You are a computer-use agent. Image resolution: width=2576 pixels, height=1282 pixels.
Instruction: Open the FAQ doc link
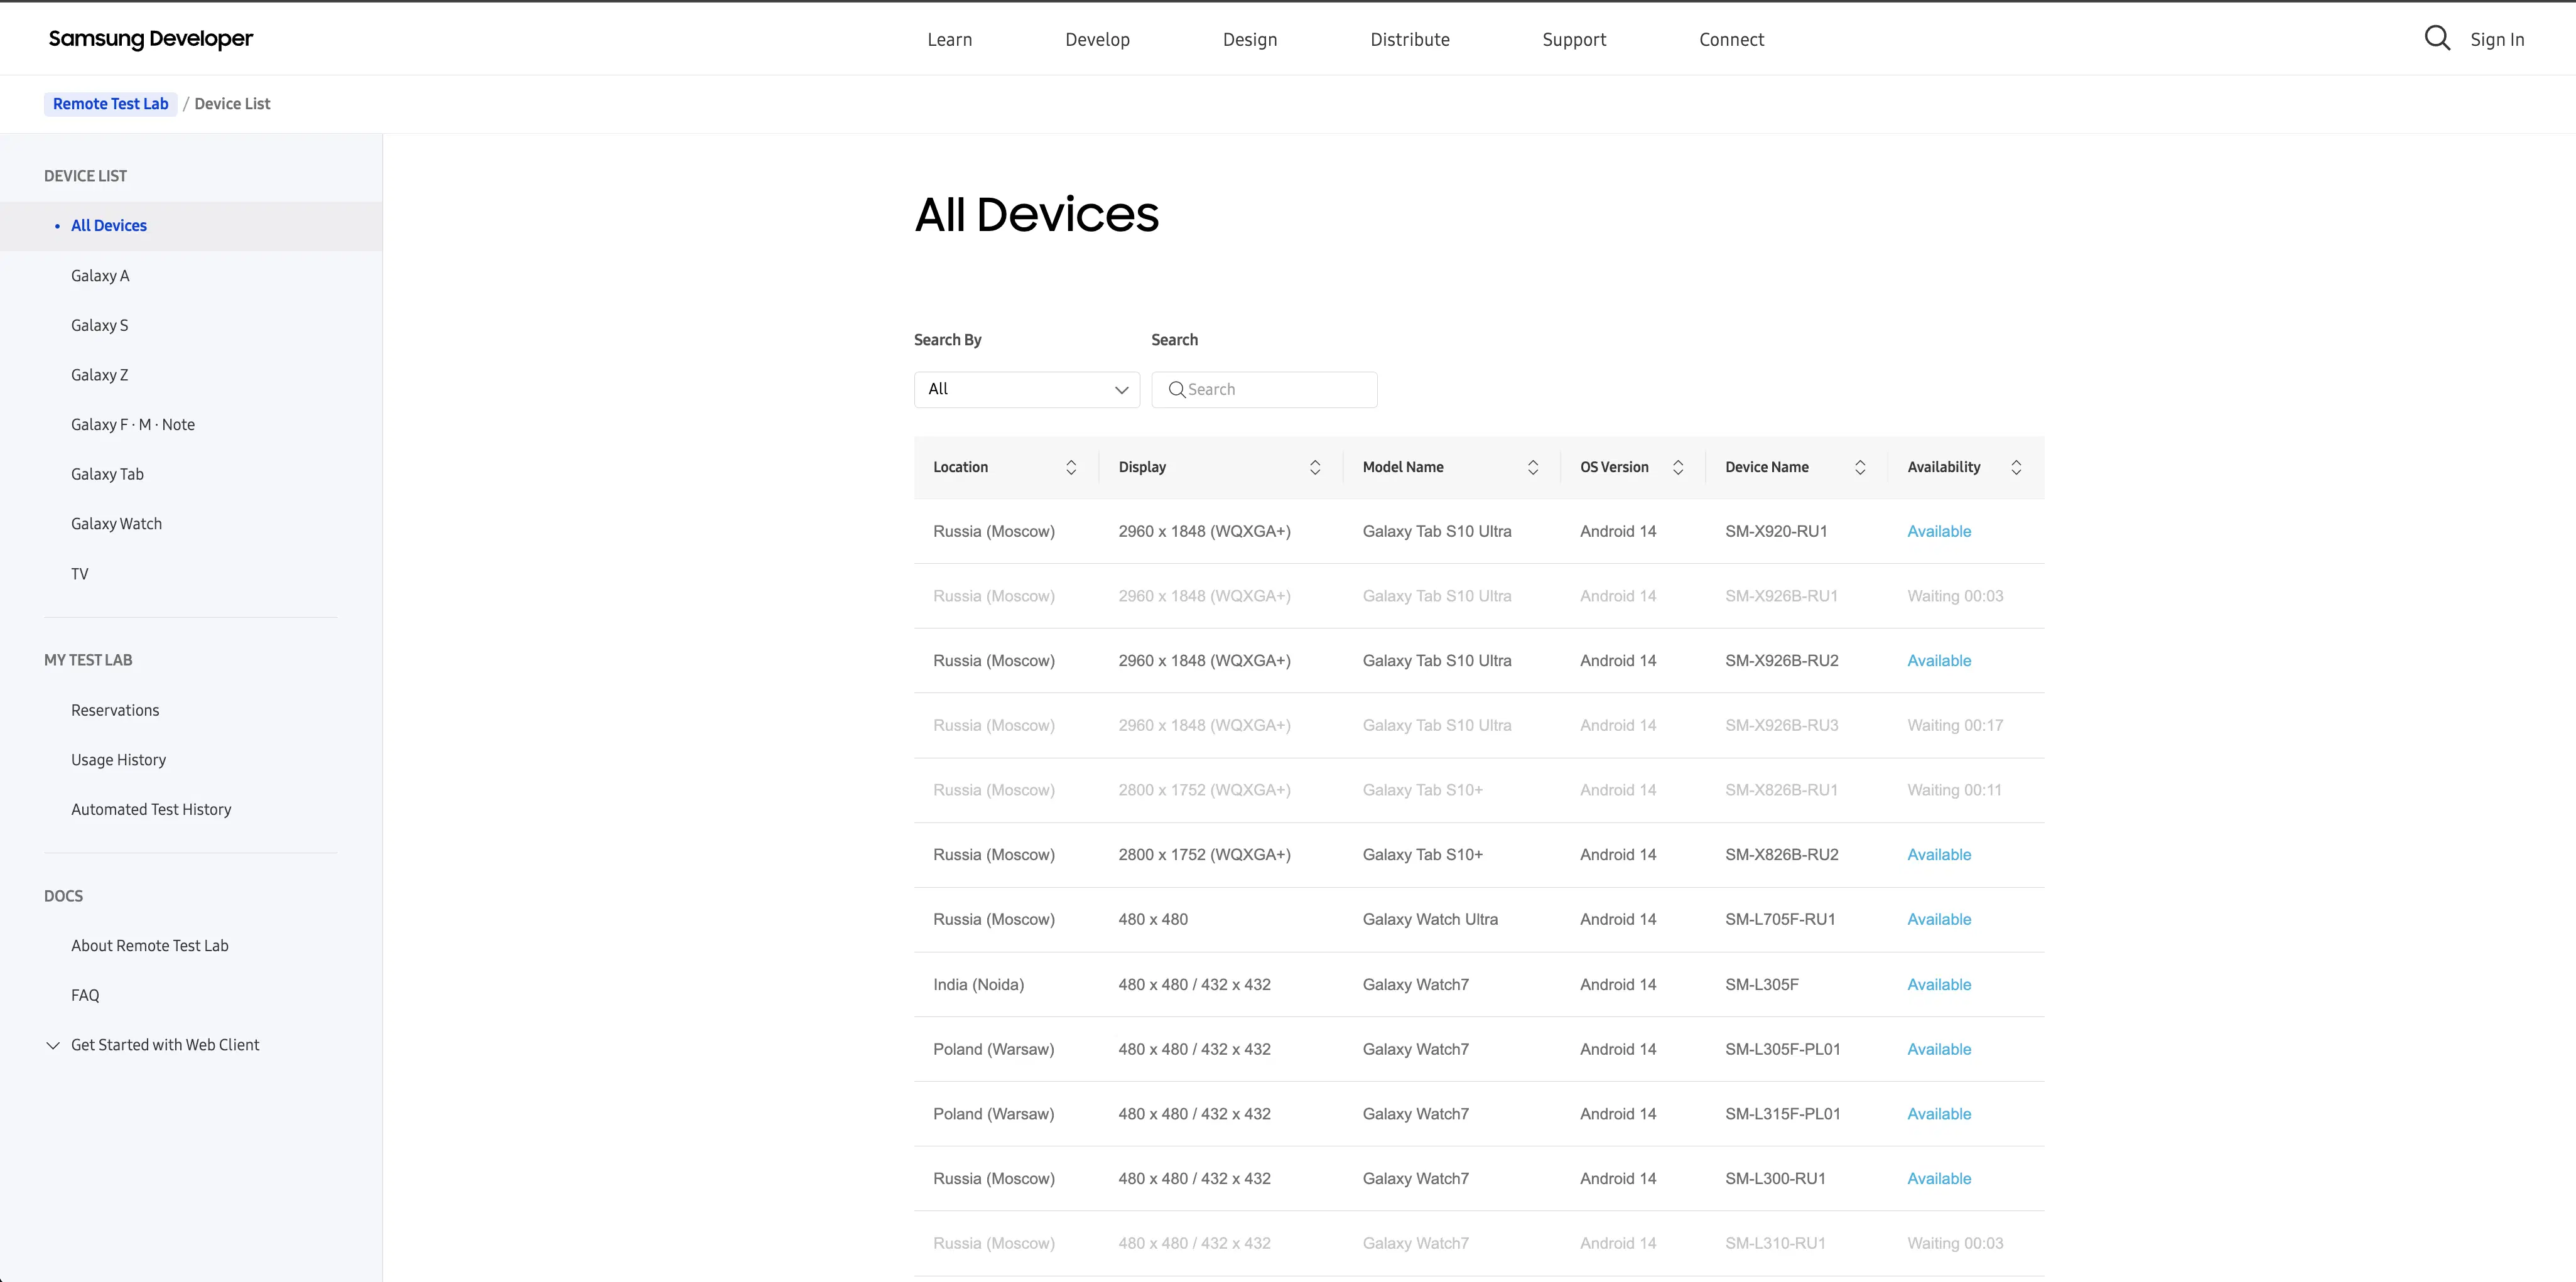coord(85,995)
